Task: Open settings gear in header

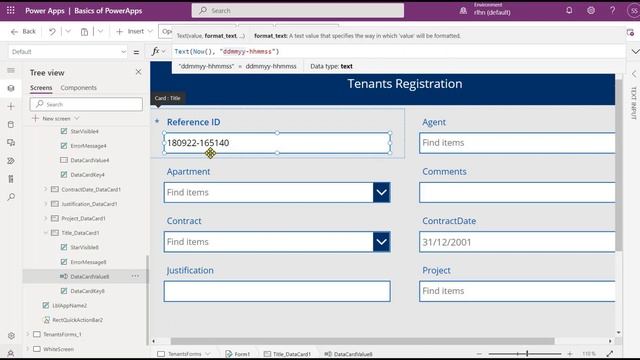Action: click(591, 10)
